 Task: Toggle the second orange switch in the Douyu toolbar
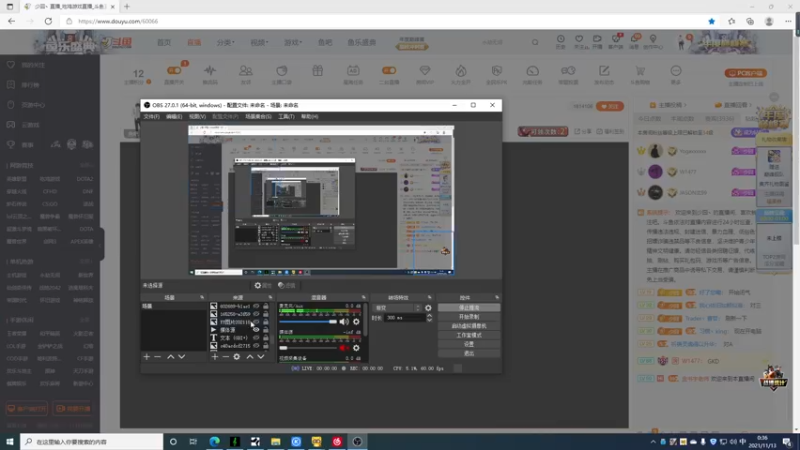click(389, 70)
